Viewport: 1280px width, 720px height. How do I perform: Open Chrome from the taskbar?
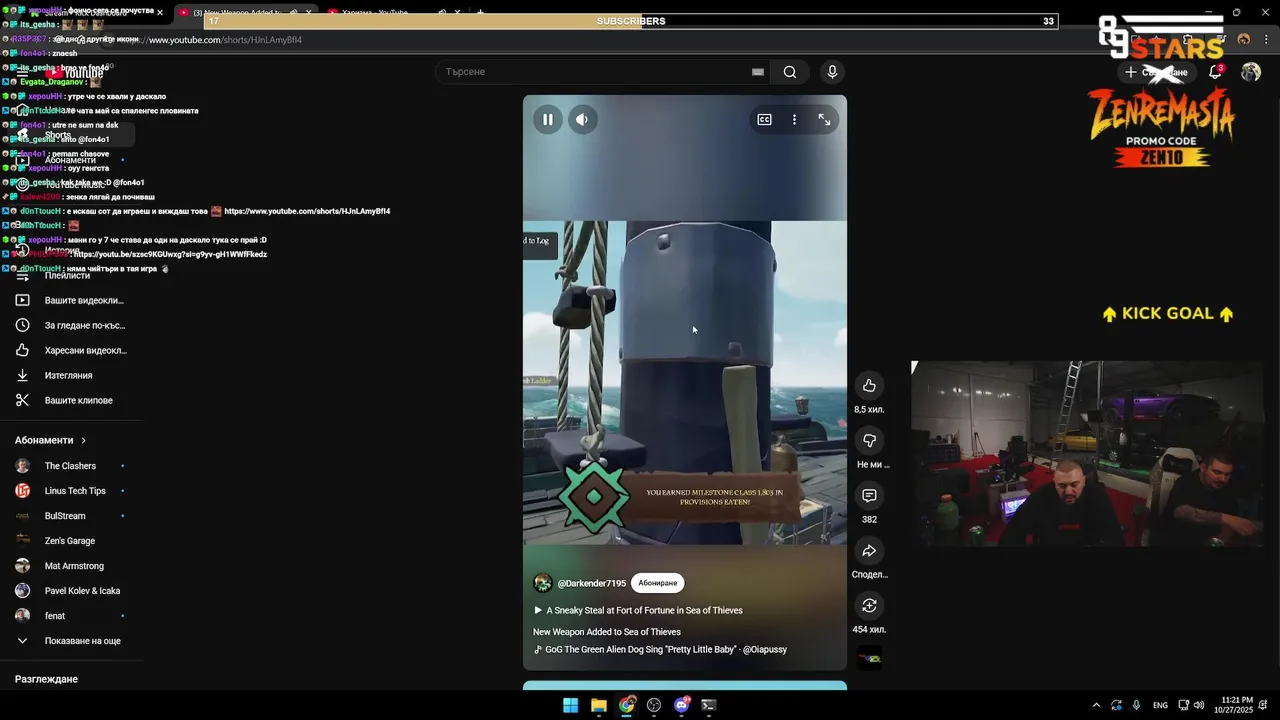pyautogui.click(x=626, y=705)
